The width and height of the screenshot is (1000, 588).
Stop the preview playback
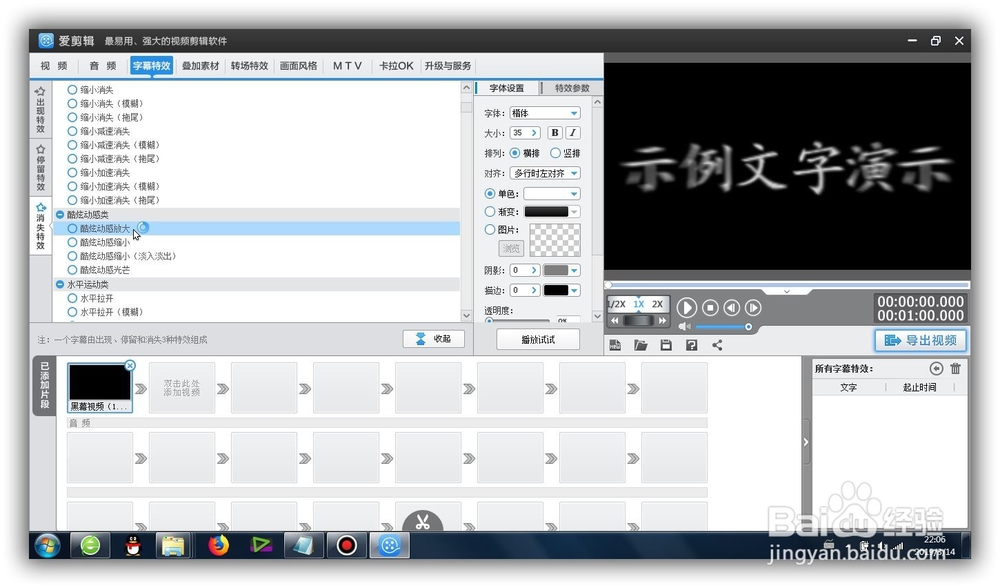coord(710,308)
